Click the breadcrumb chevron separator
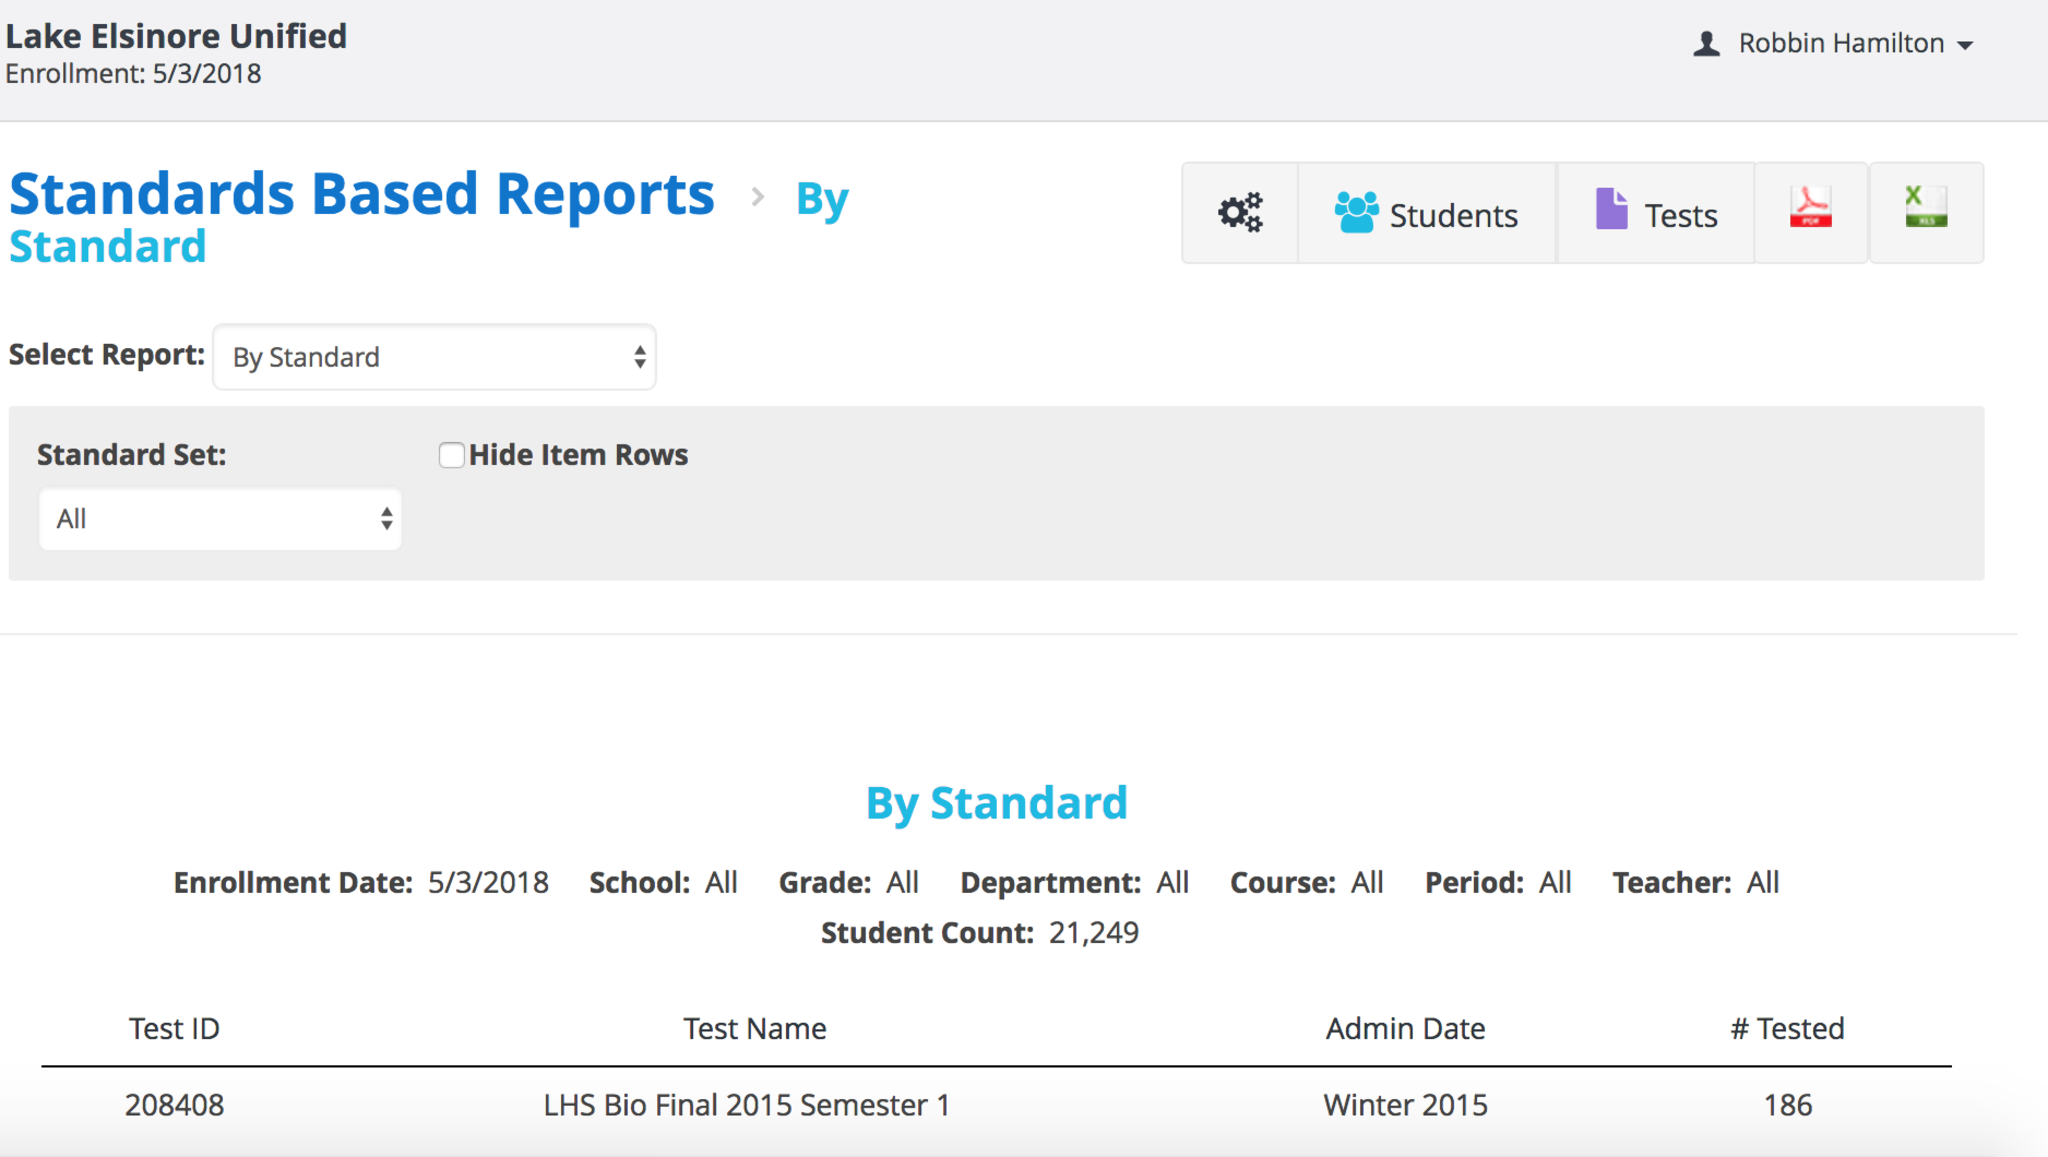2048x1157 pixels. pyautogui.click(x=758, y=197)
